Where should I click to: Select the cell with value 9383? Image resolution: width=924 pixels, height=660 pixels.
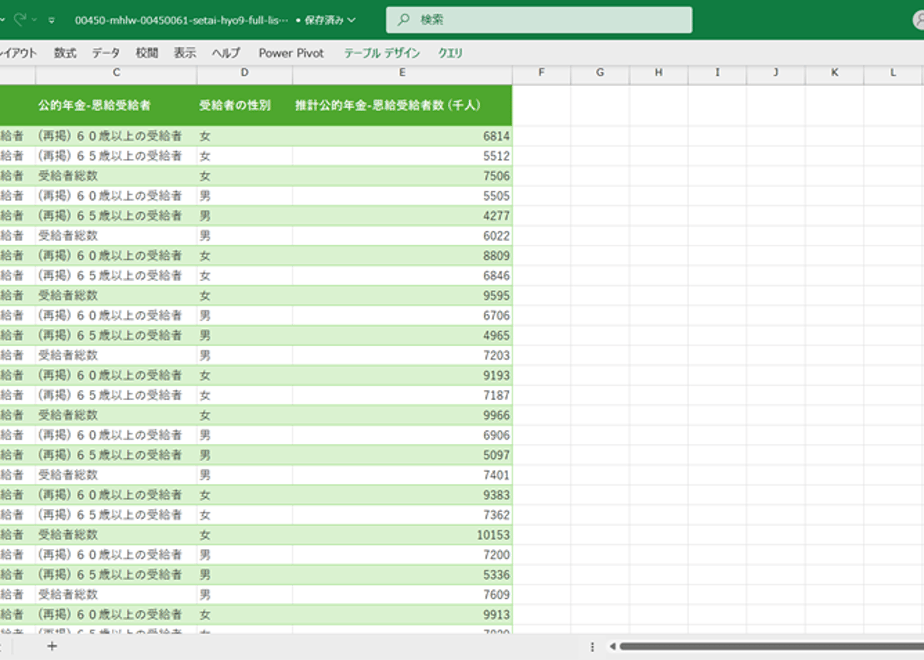pyautogui.click(x=402, y=495)
